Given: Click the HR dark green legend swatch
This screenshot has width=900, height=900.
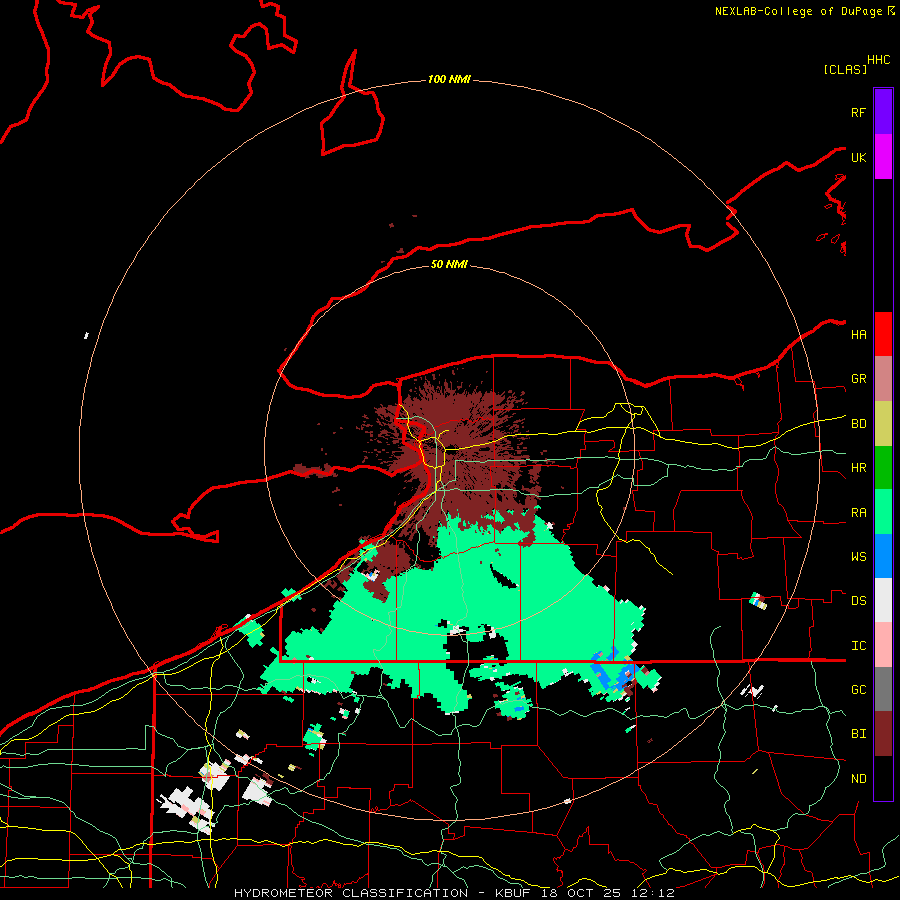Looking at the screenshot, I should pyautogui.click(x=883, y=468).
